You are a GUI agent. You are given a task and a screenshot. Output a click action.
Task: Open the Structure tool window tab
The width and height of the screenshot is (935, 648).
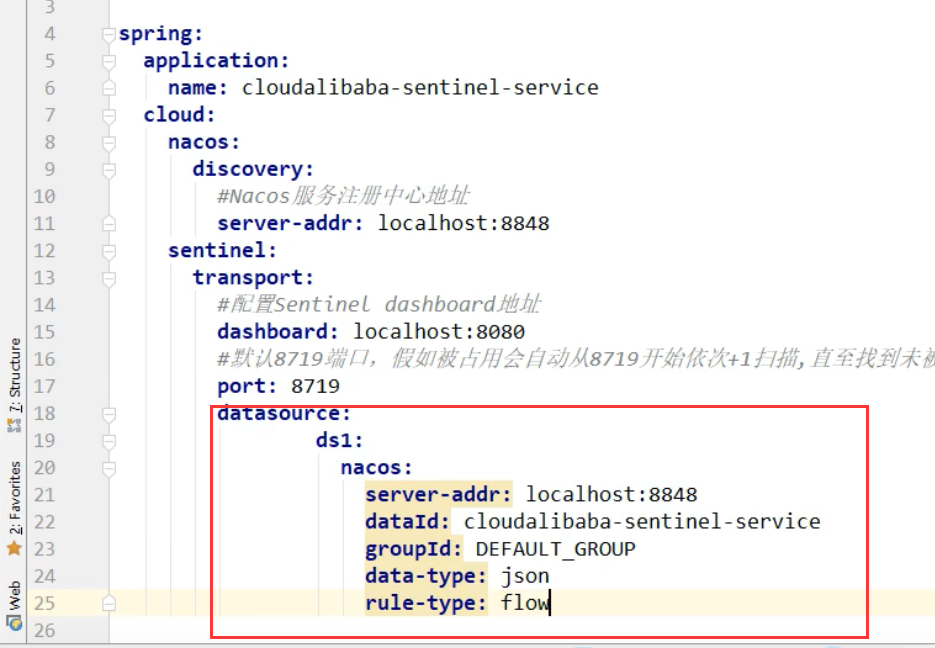[x=14, y=384]
